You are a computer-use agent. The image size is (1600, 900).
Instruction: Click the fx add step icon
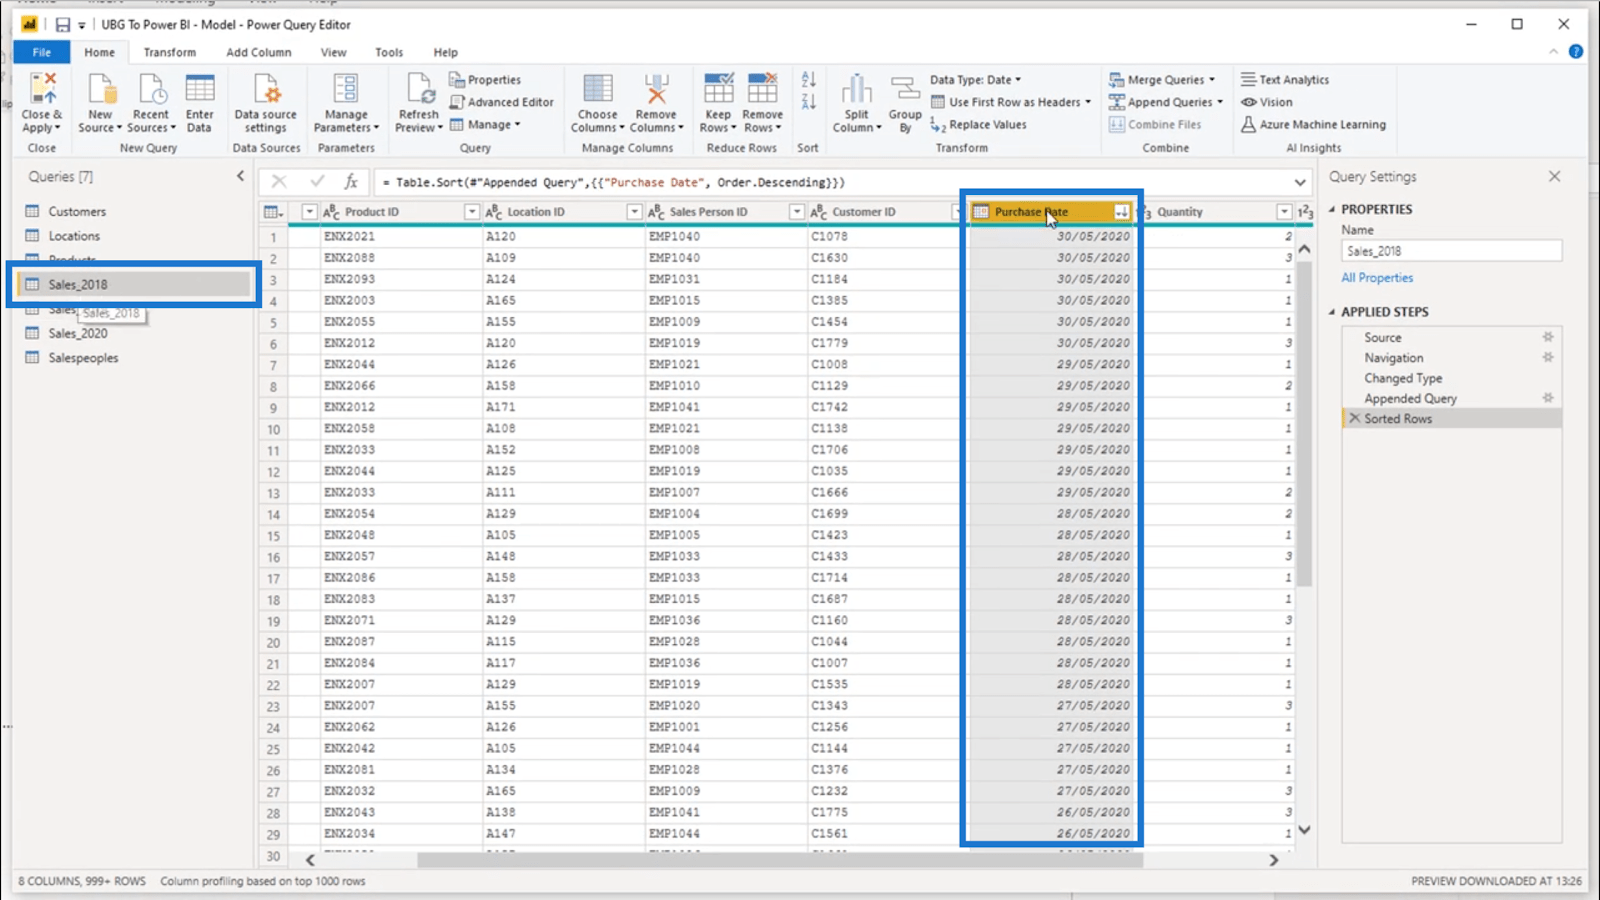[351, 181]
